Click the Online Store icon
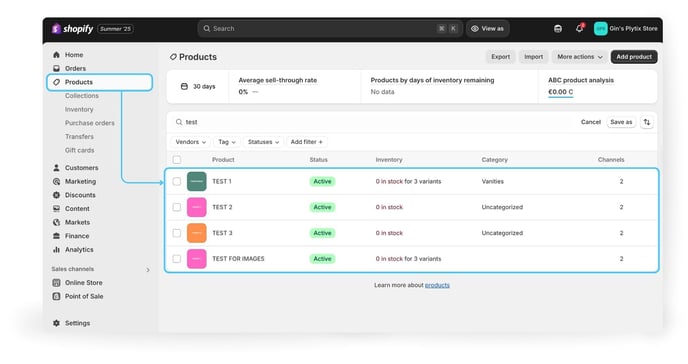 (x=56, y=283)
